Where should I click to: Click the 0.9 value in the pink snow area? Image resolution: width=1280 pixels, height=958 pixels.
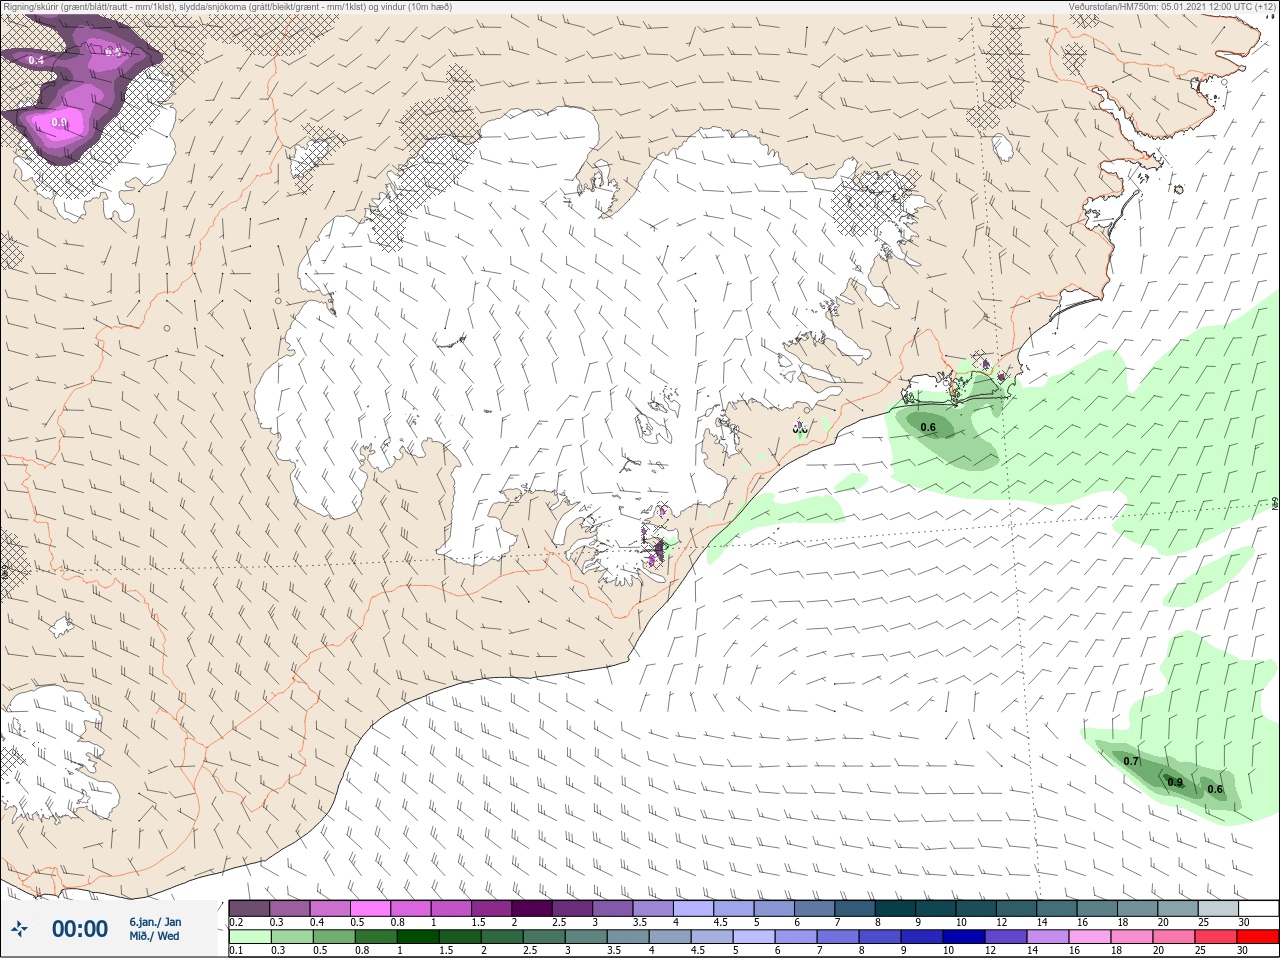point(59,123)
